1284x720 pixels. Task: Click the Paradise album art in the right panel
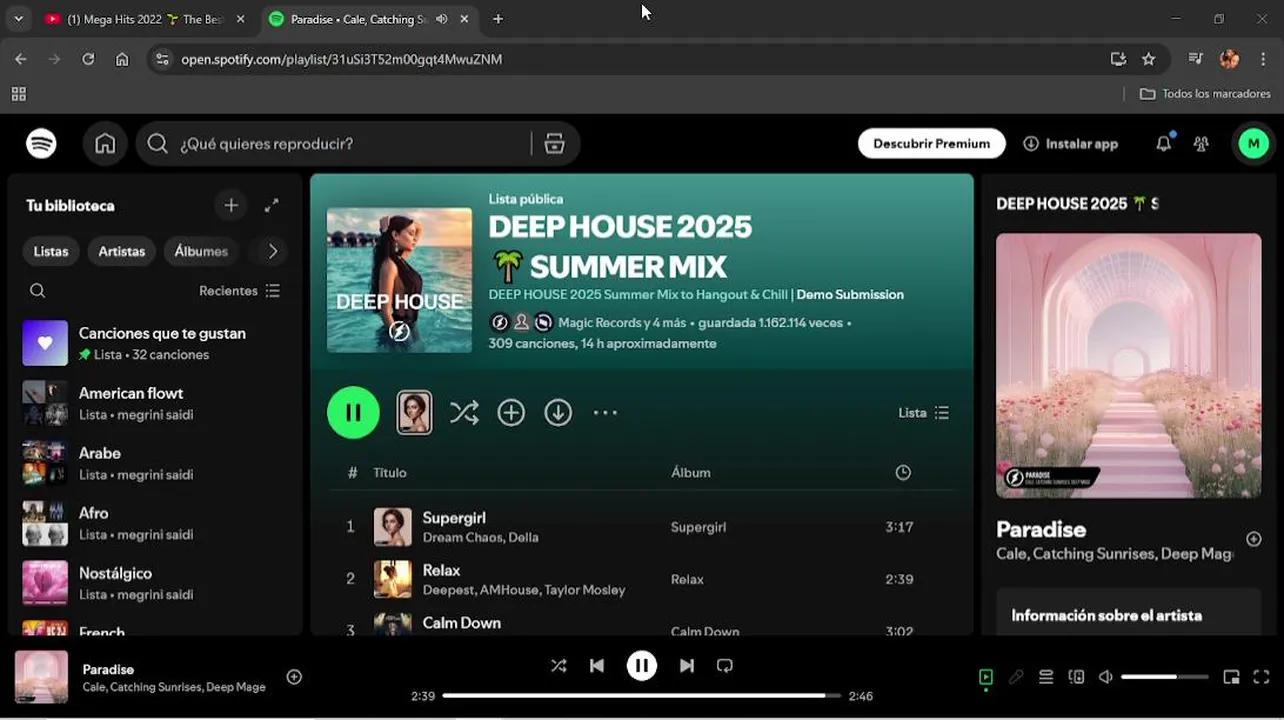tap(1129, 366)
